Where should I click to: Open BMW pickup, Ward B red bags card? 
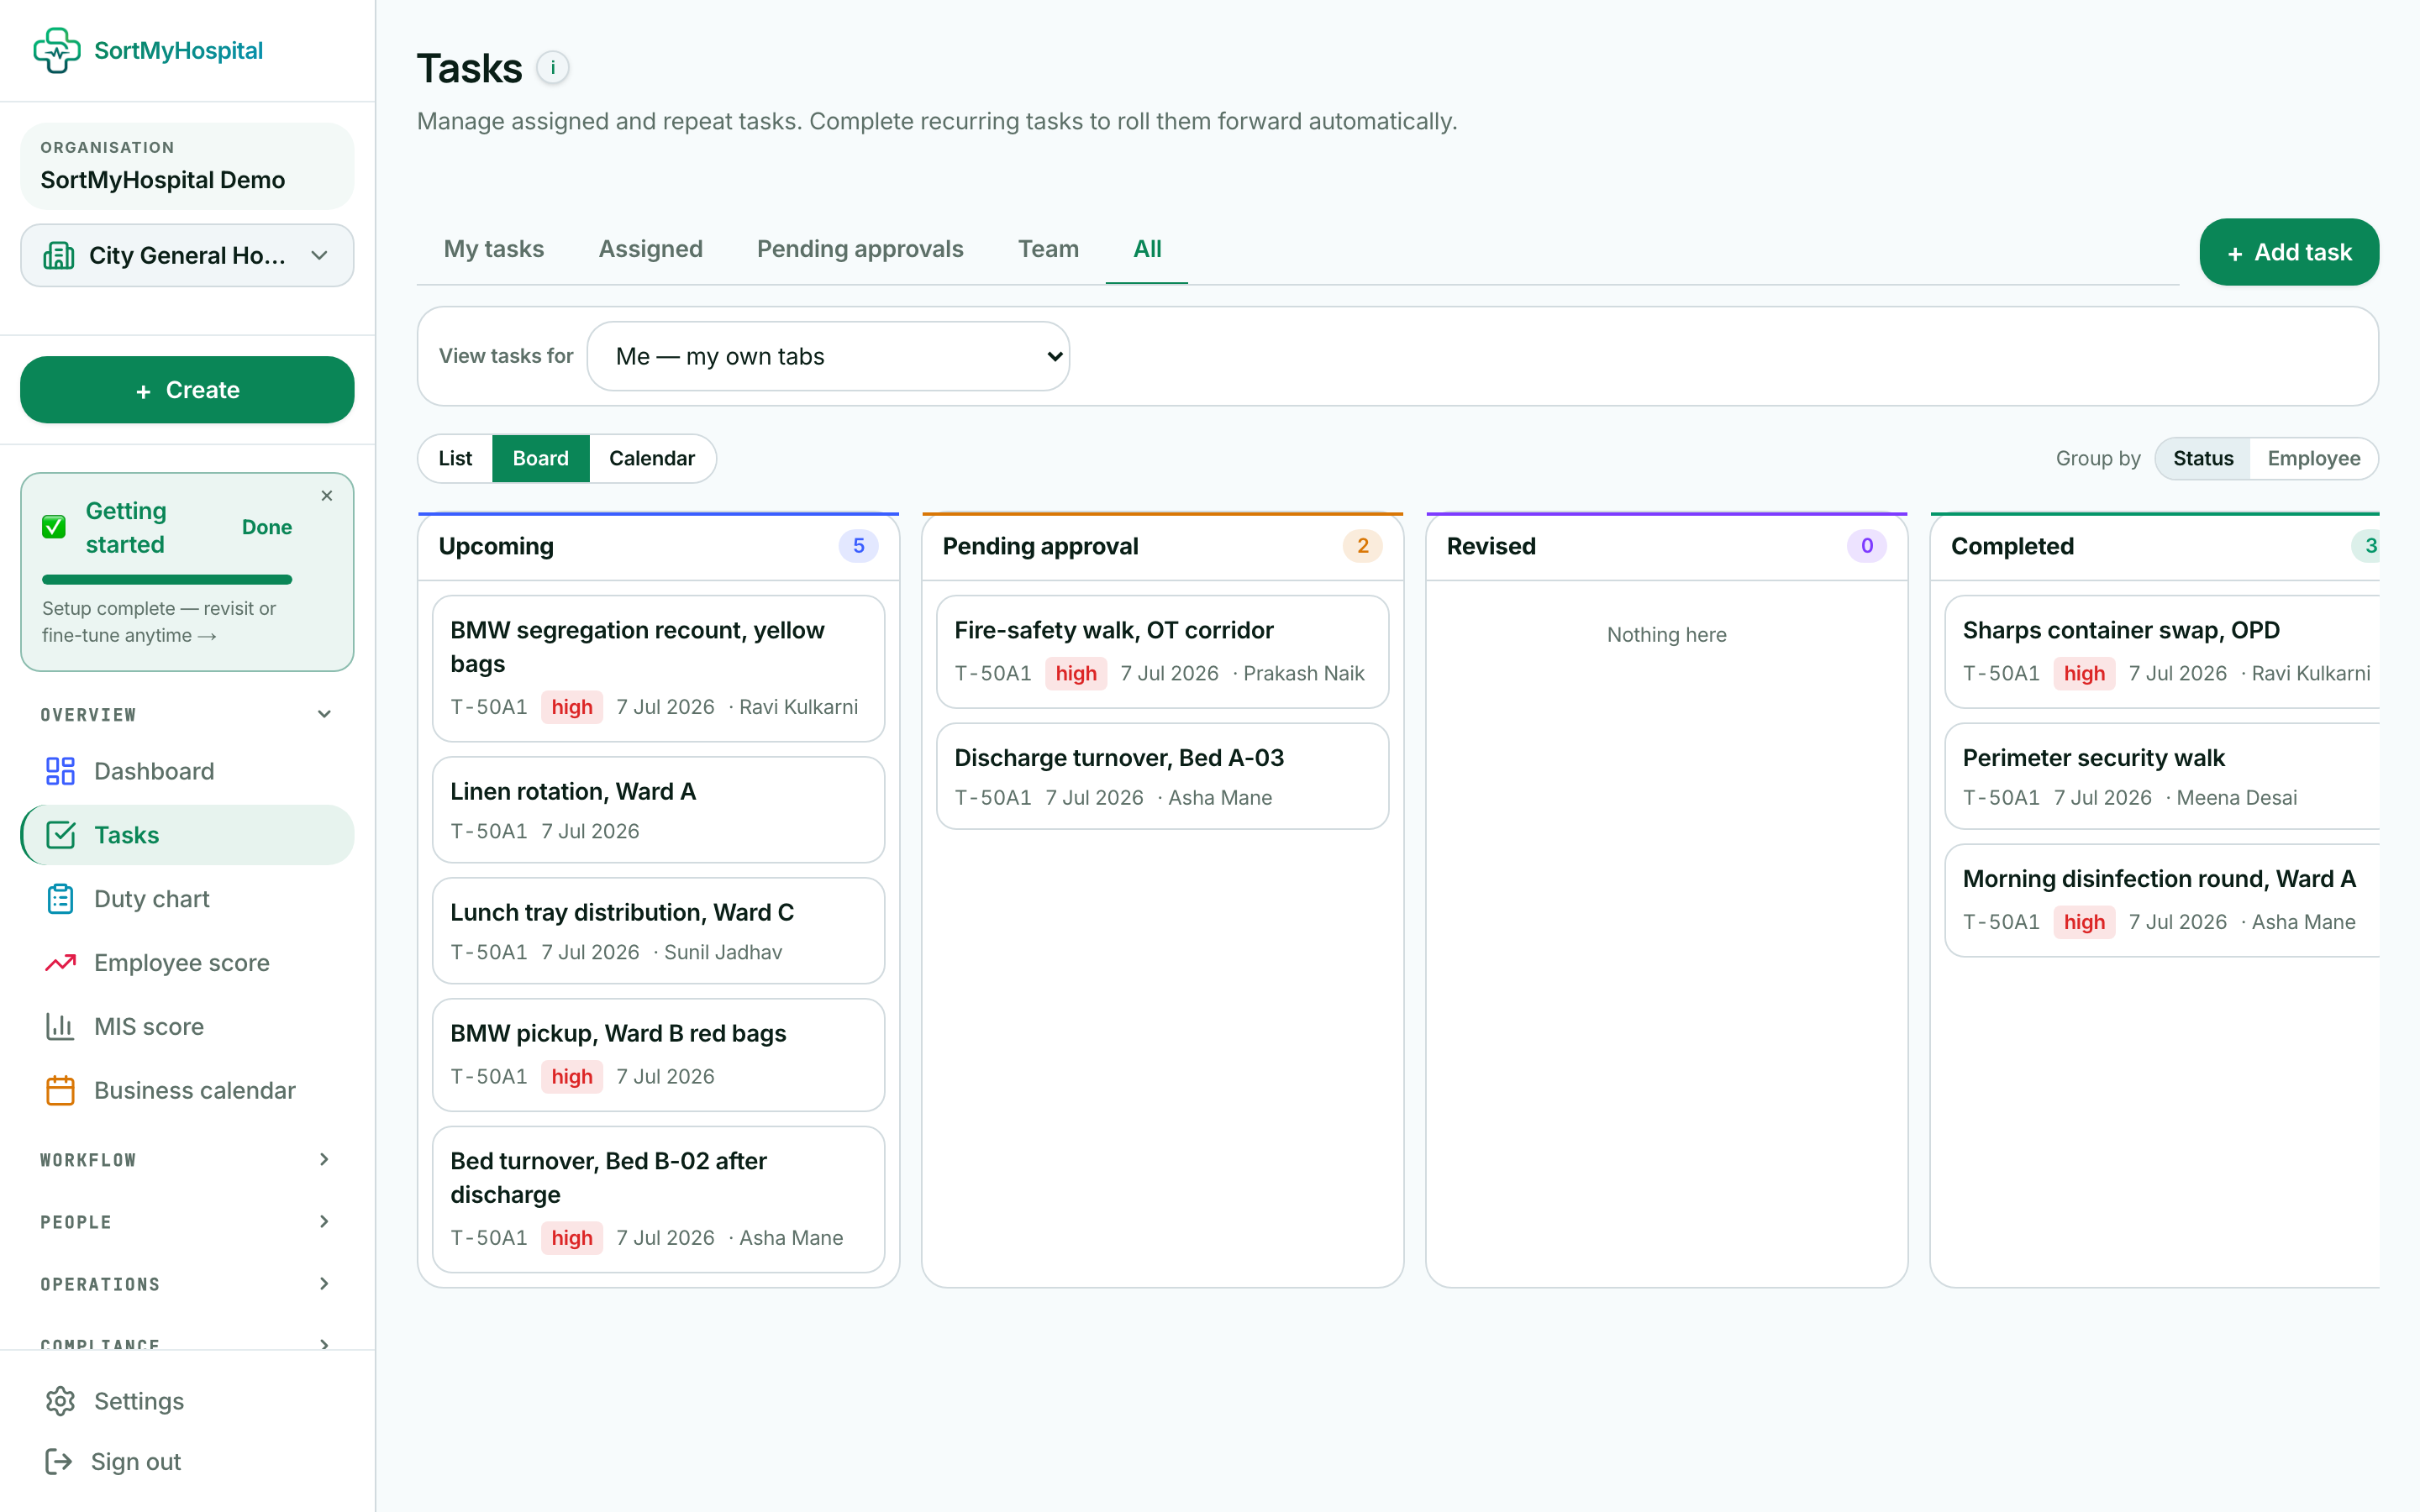click(658, 1054)
